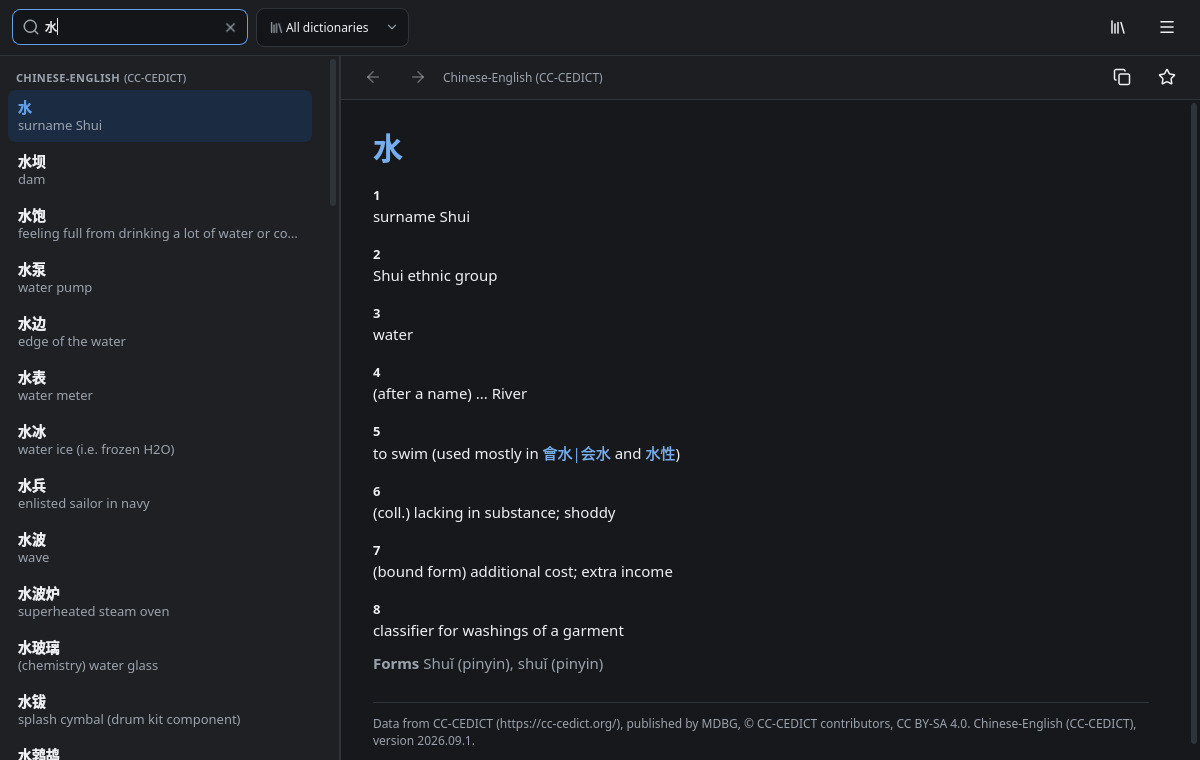Select the 水钹 splash cymbal result
Screen dimensions: 1200x760
pyautogui.click(x=160, y=710)
